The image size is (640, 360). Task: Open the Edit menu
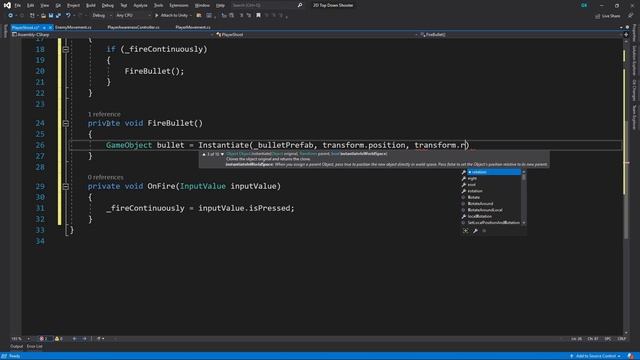tap(31, 5)
